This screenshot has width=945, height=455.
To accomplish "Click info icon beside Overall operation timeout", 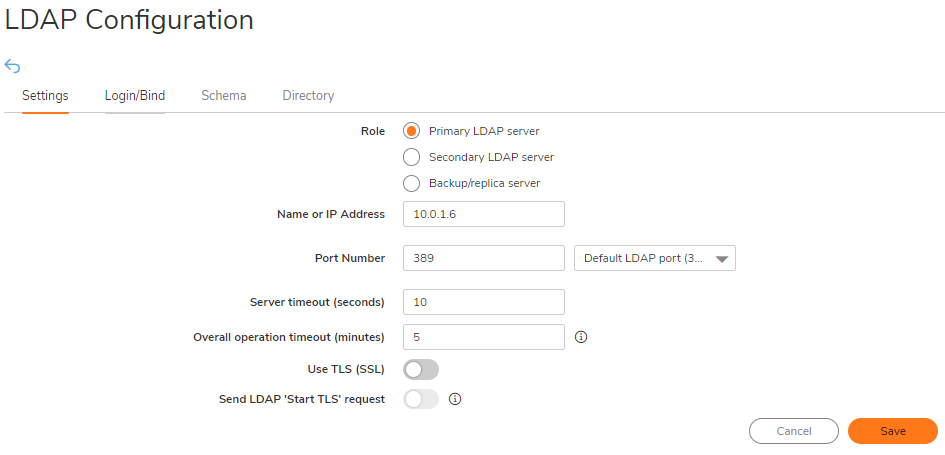I will [x=581, y=337].
